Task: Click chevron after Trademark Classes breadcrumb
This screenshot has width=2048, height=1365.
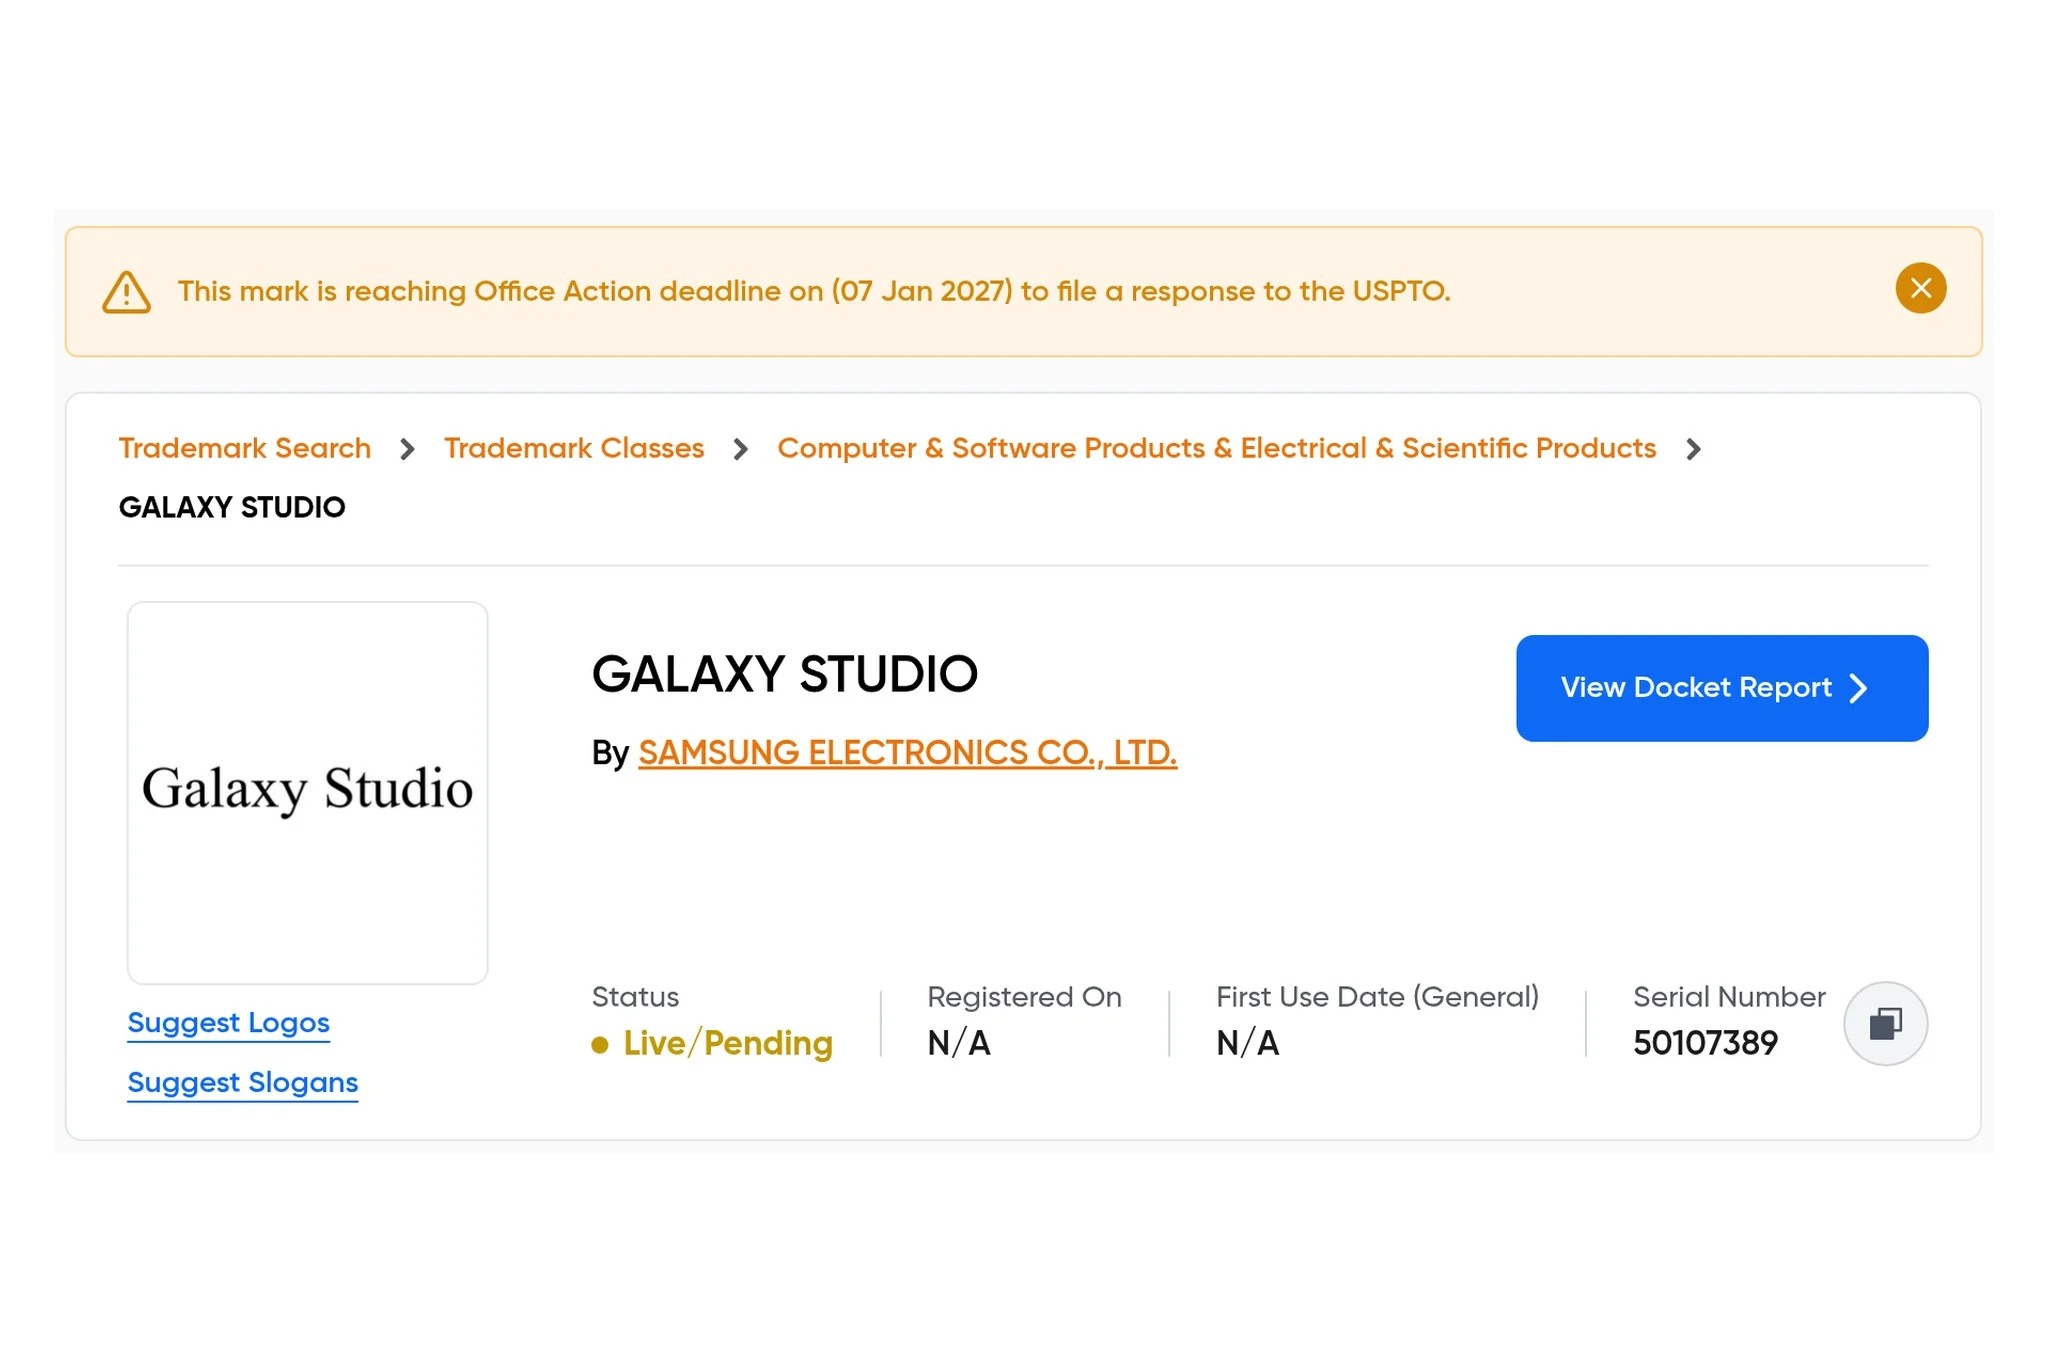Action: click(740, 450)
